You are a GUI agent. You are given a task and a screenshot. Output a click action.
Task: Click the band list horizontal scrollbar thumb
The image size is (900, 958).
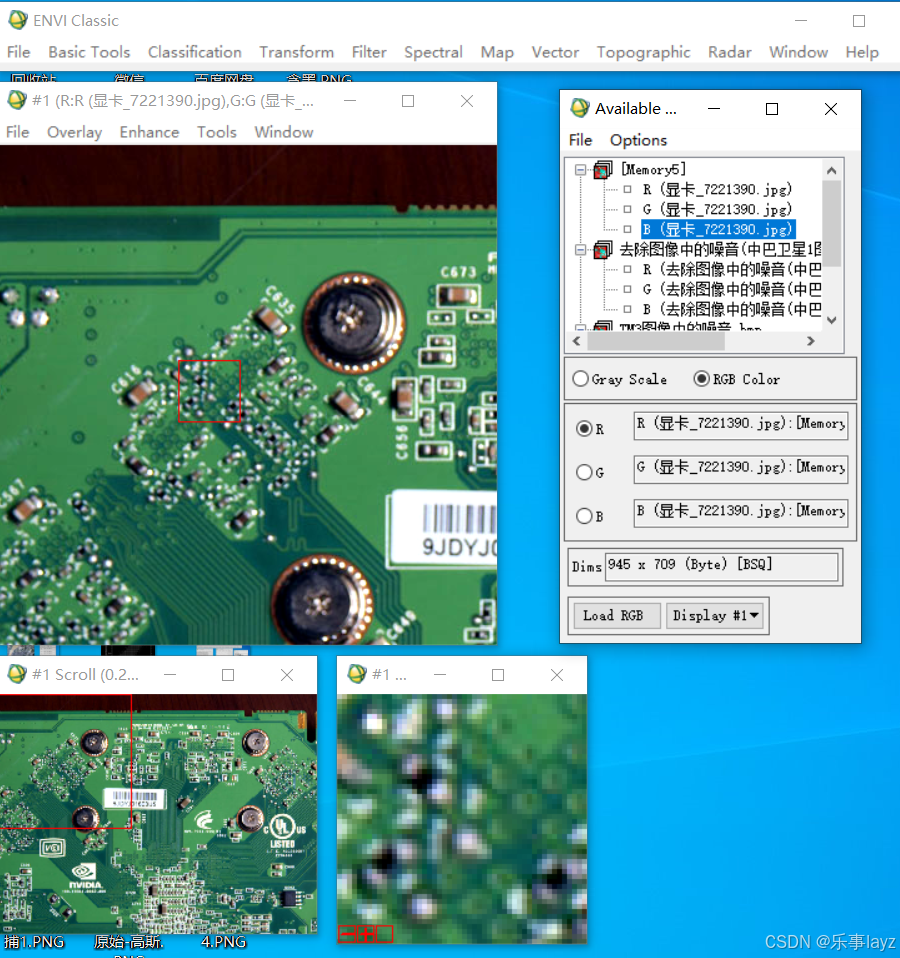[656, 342]
